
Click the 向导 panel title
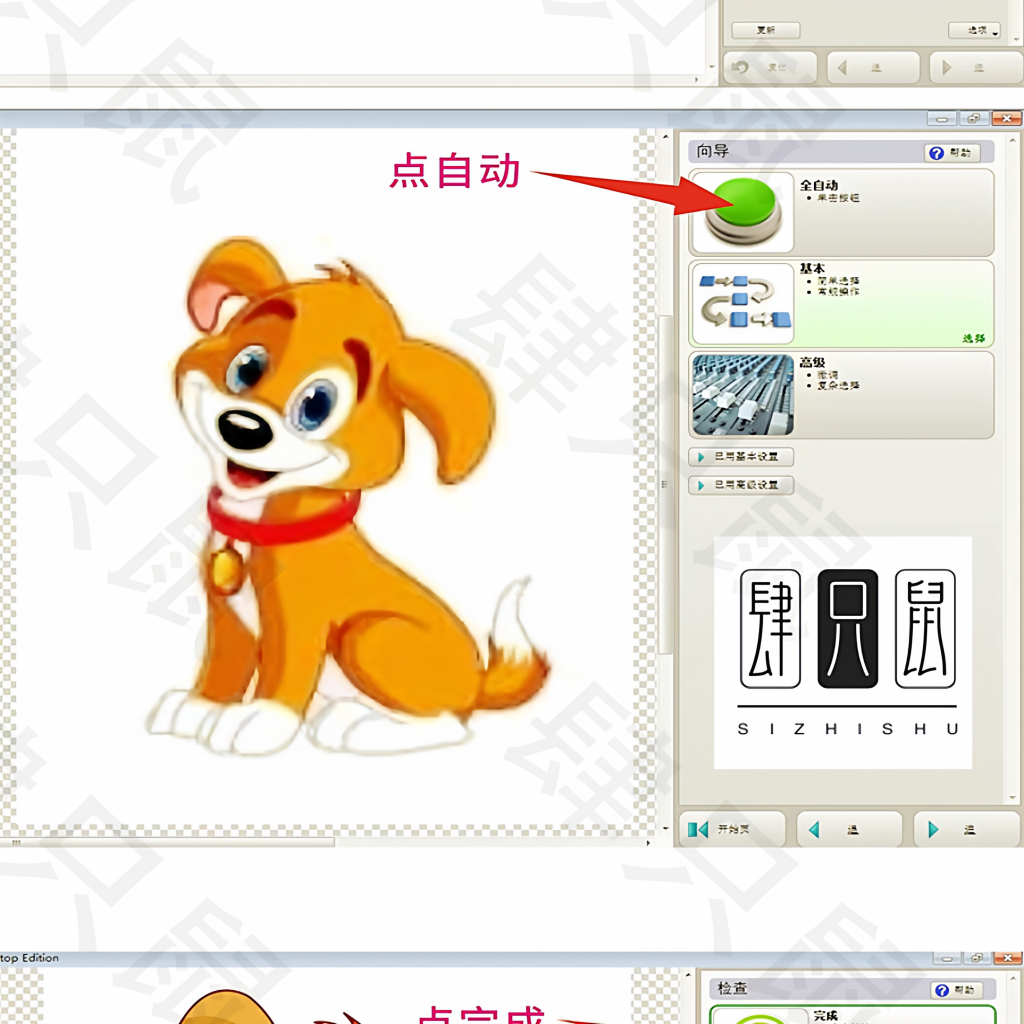(712, 151)
